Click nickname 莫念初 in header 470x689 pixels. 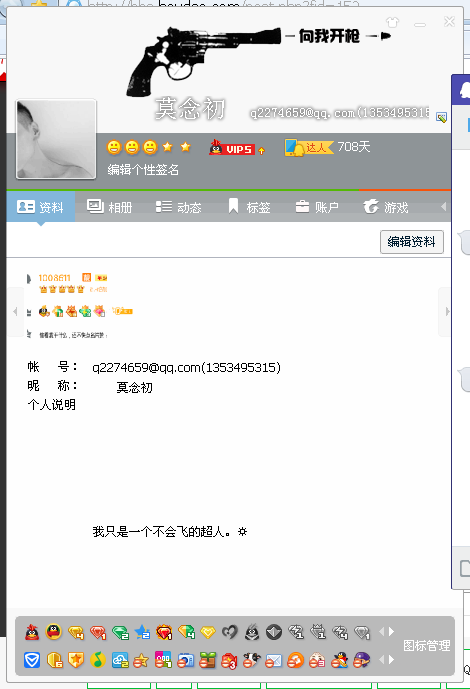(x=191, y=109)
